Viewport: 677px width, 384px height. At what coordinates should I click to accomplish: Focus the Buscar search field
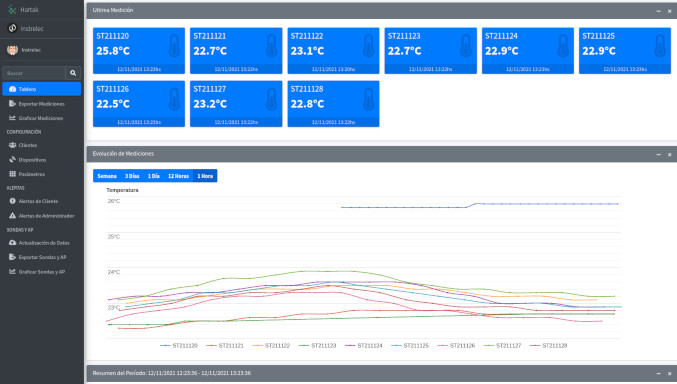(x=34, y=73)
